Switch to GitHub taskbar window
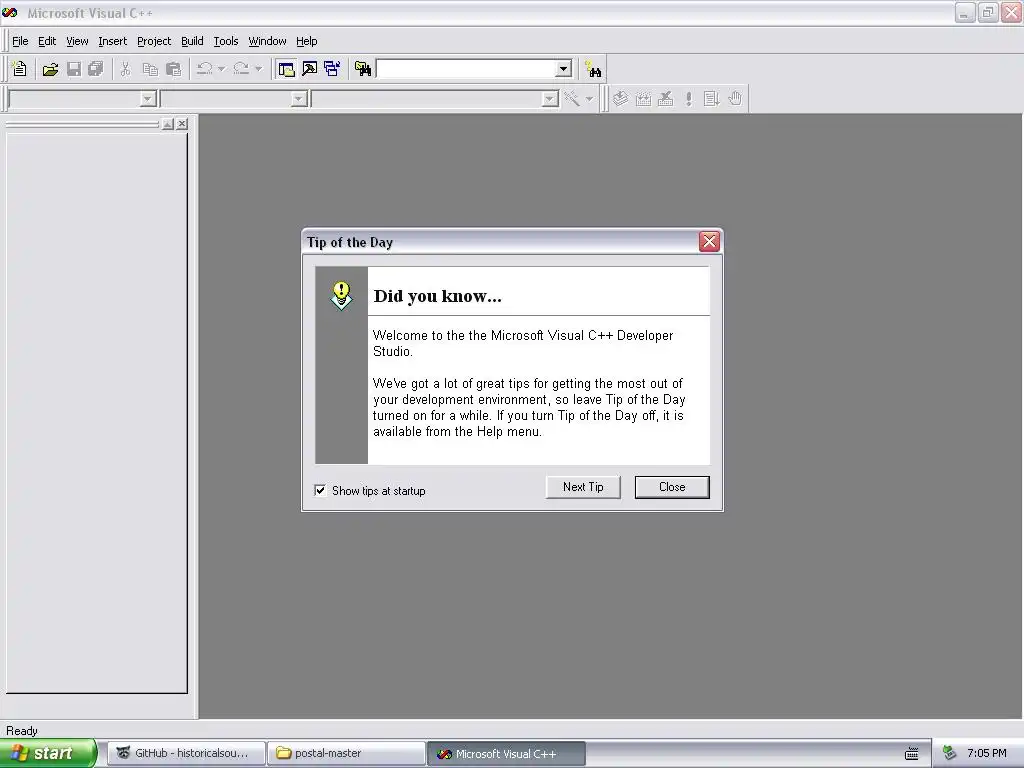1024x768 pixels. click(186, 754)
